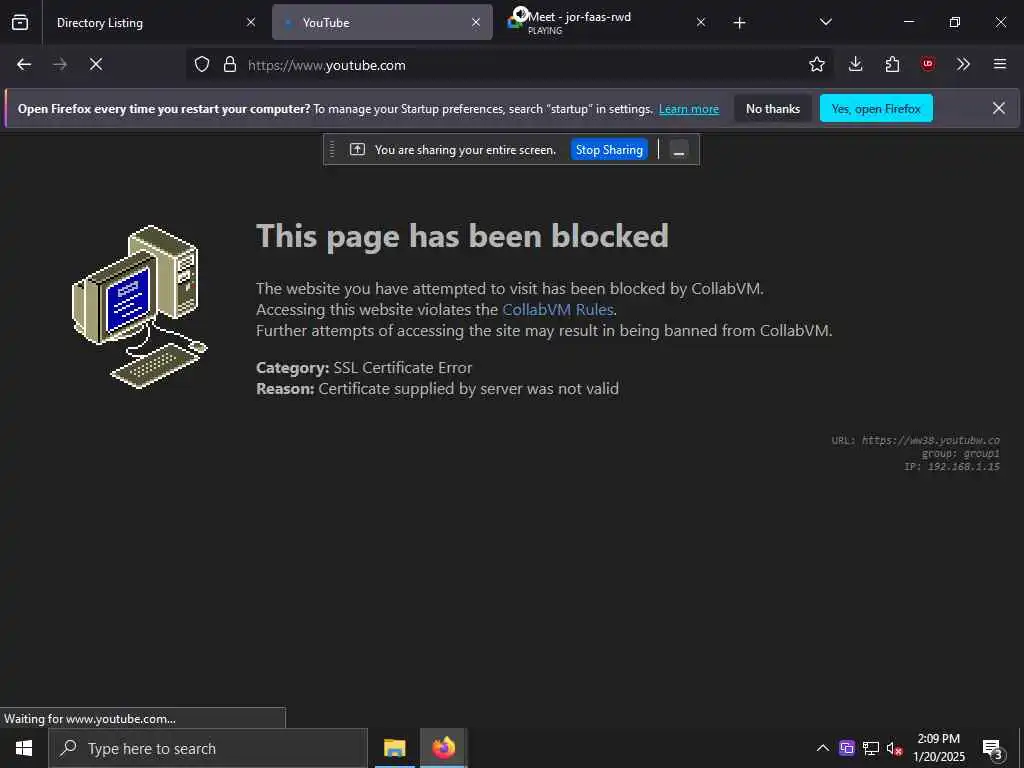Grab the sharing indicator drag handle
Image resolution: width=1024 pixels, height=768 pixels.
(x=332, y=150)
